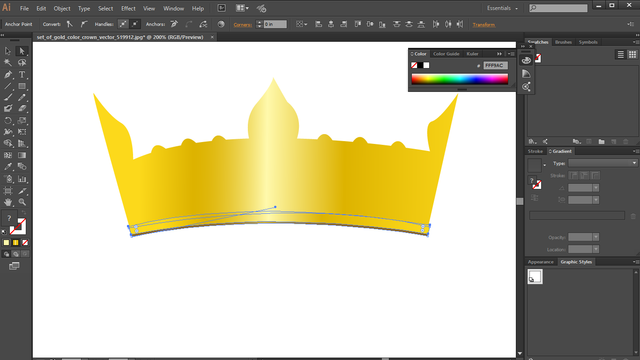Switch to Gradient fill mode button

pyautogui.click(x=16, y=242)
